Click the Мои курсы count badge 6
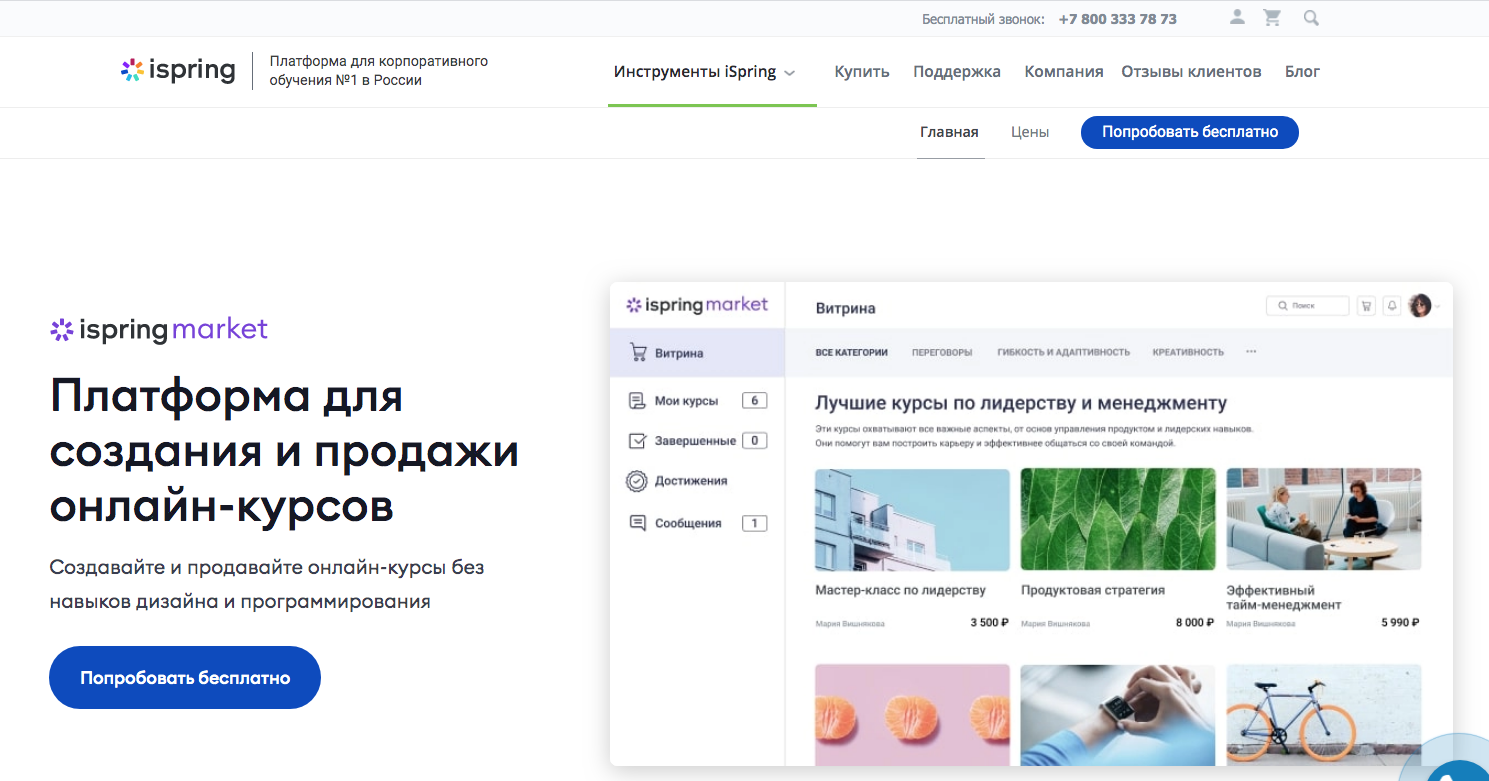 pos(754,401)
